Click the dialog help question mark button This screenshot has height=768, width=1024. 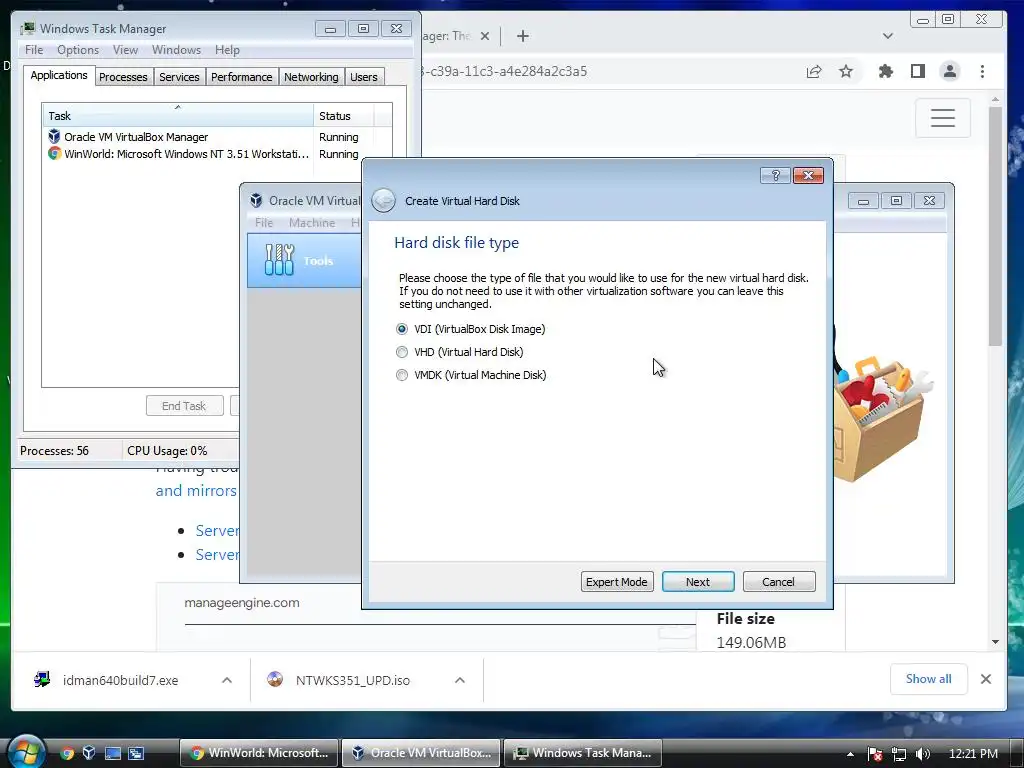(x=775, y=175)
